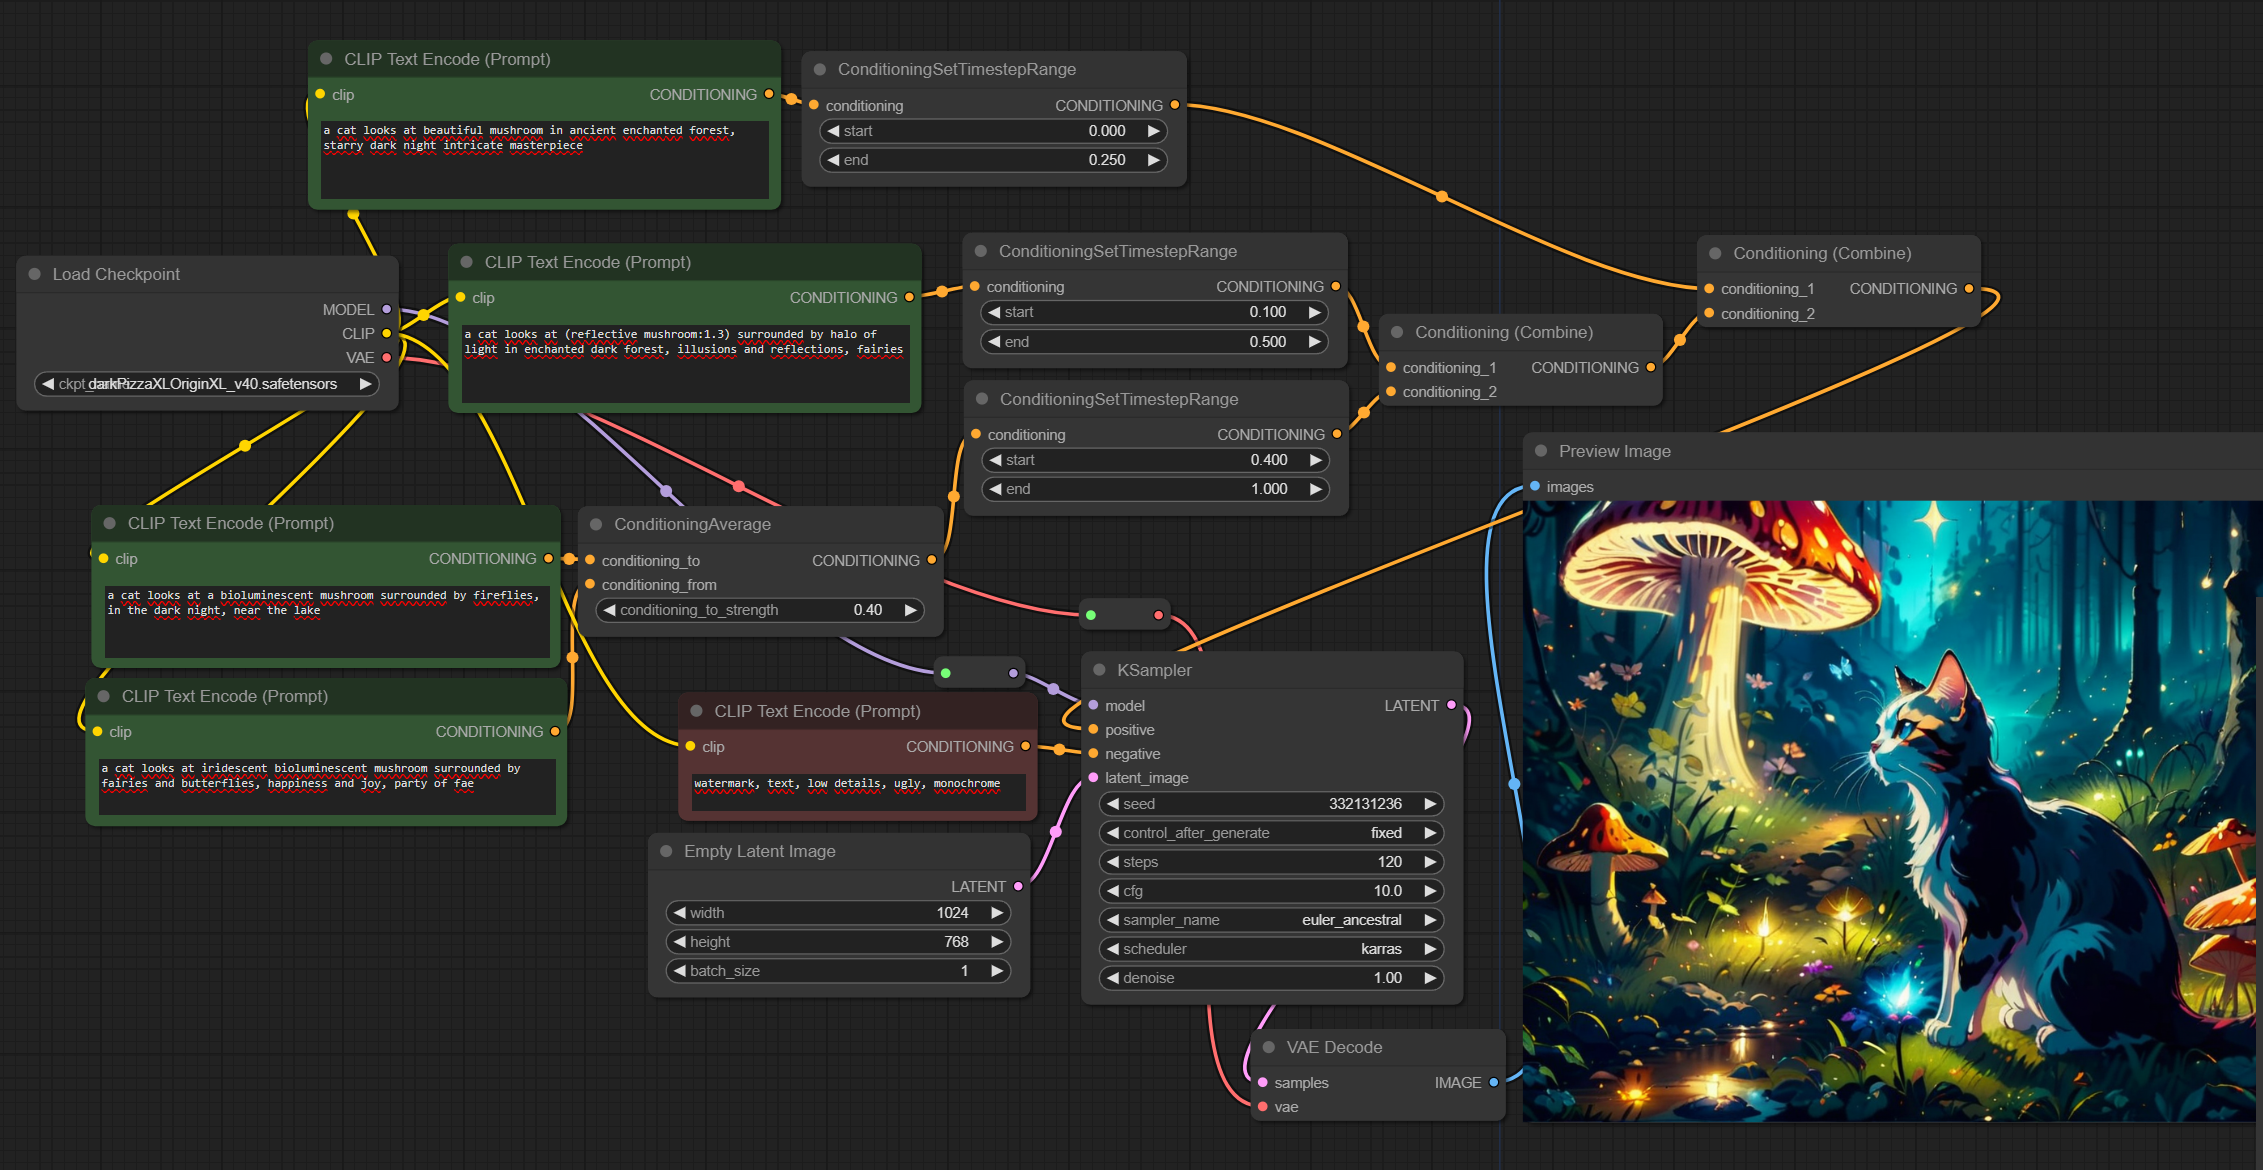This screenshot has width=2263, height=1170.
Task: Click the VAE output socket on Load Checkpoint
Action: pos(386,357)
